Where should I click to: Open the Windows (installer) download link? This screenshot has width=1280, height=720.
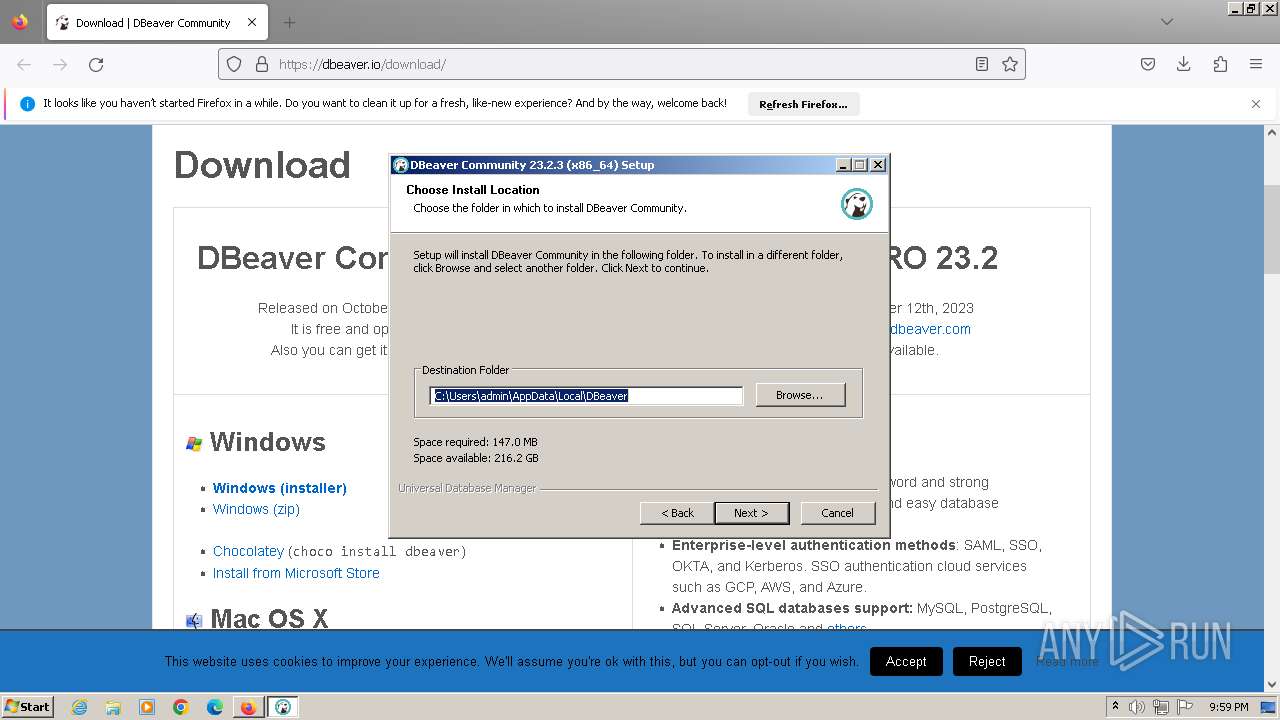[280, 488]
